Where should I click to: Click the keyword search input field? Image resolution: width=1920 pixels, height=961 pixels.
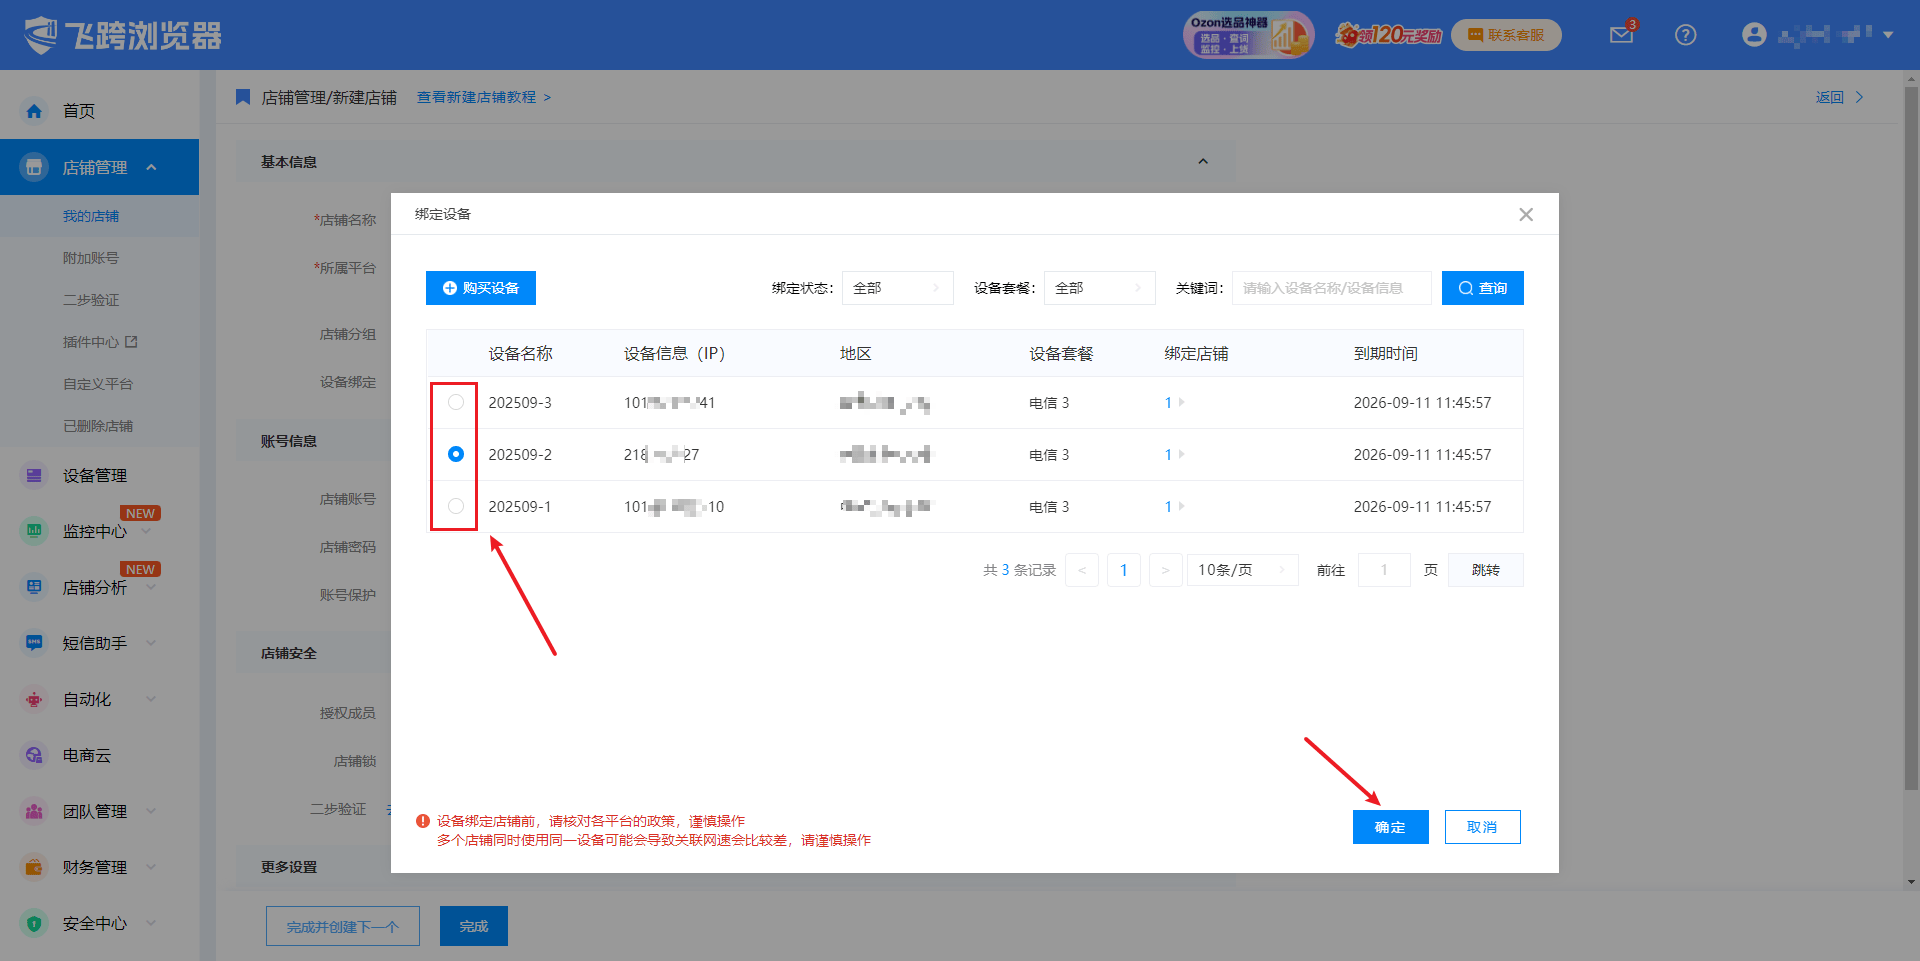tap(1331, 288)
